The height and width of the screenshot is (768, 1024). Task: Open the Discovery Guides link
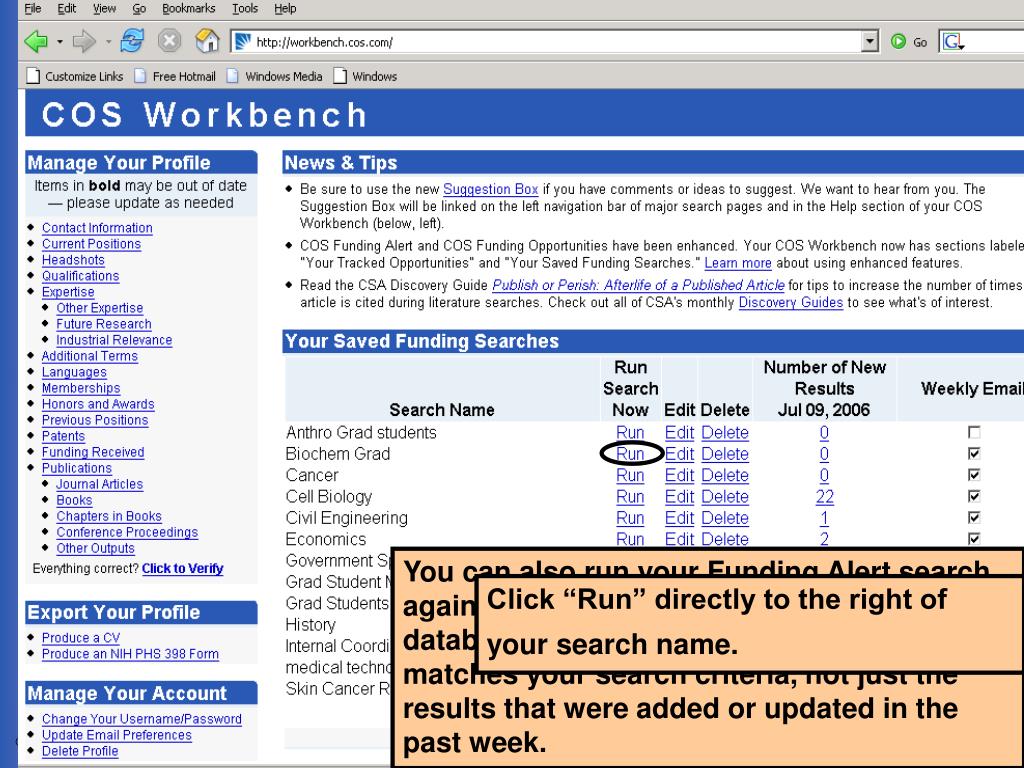791,302
